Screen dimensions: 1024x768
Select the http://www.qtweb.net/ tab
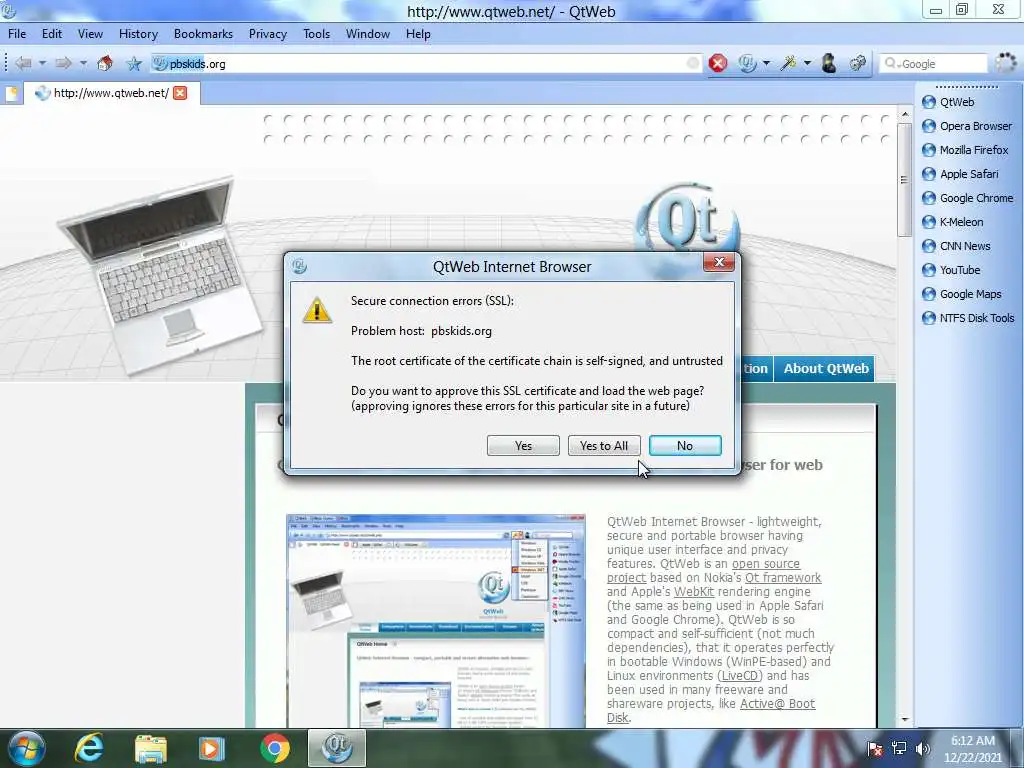(x=111, y=93)
